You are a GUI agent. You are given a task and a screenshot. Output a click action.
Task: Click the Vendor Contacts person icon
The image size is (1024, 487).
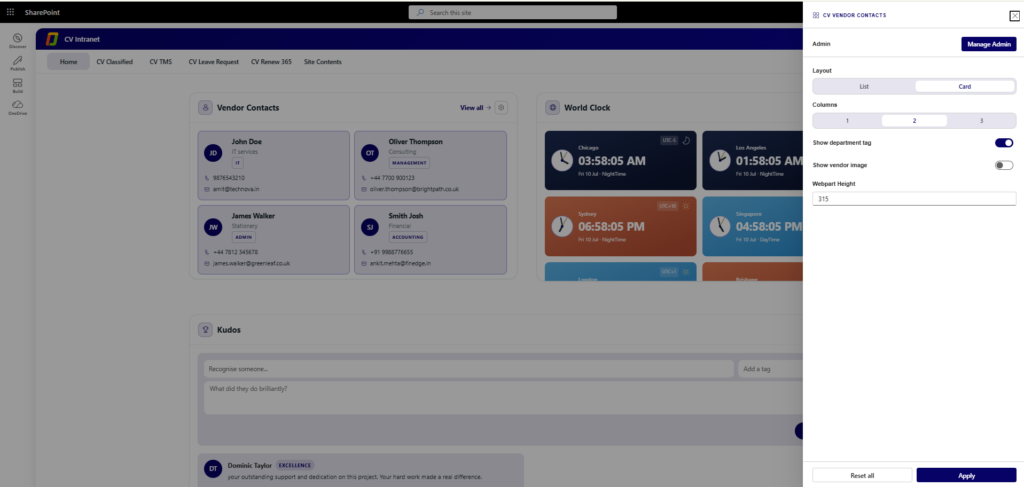(205, 107)
